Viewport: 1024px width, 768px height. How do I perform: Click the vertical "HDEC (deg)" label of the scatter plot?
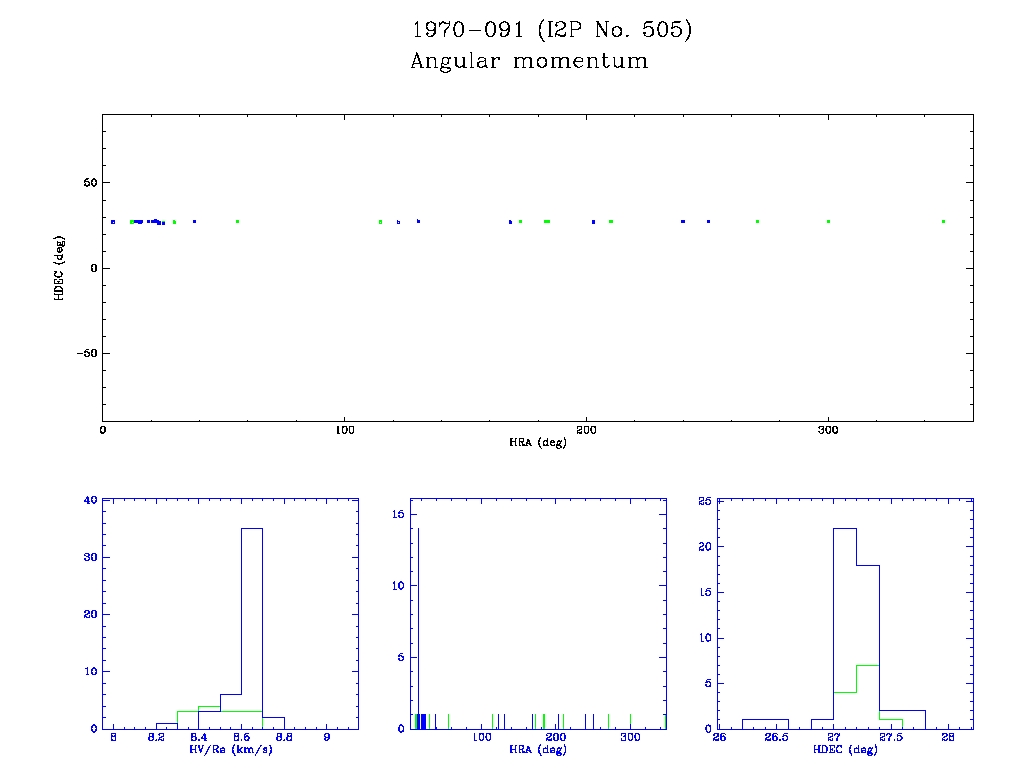pyautogui.click(x=60, y=268)
